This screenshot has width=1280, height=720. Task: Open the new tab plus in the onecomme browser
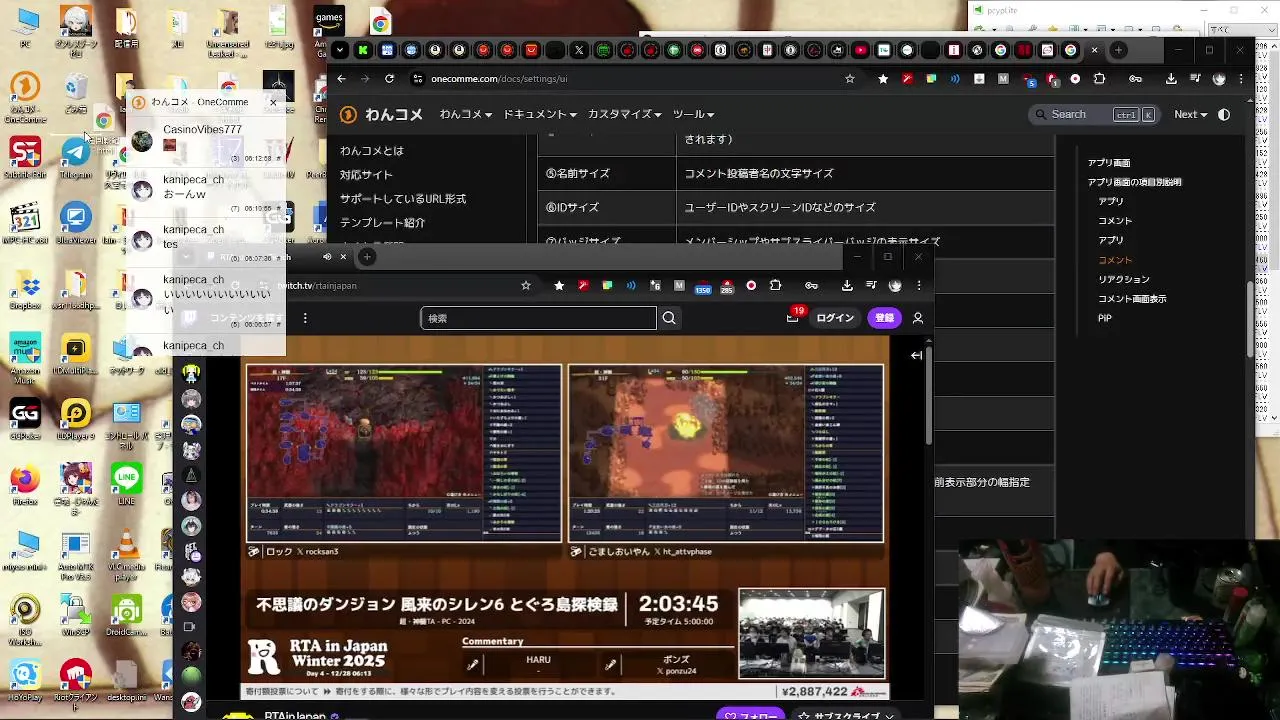1119,50
